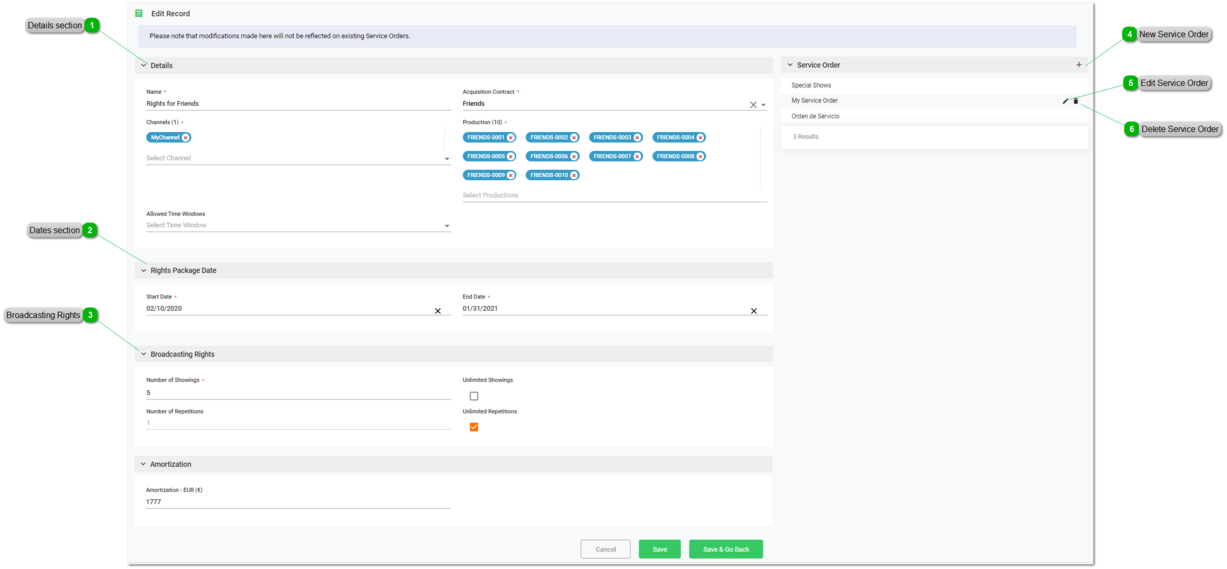Open the Acquisition Contract dropdown arrow
Screen dimensions: 1227x569
764,104
